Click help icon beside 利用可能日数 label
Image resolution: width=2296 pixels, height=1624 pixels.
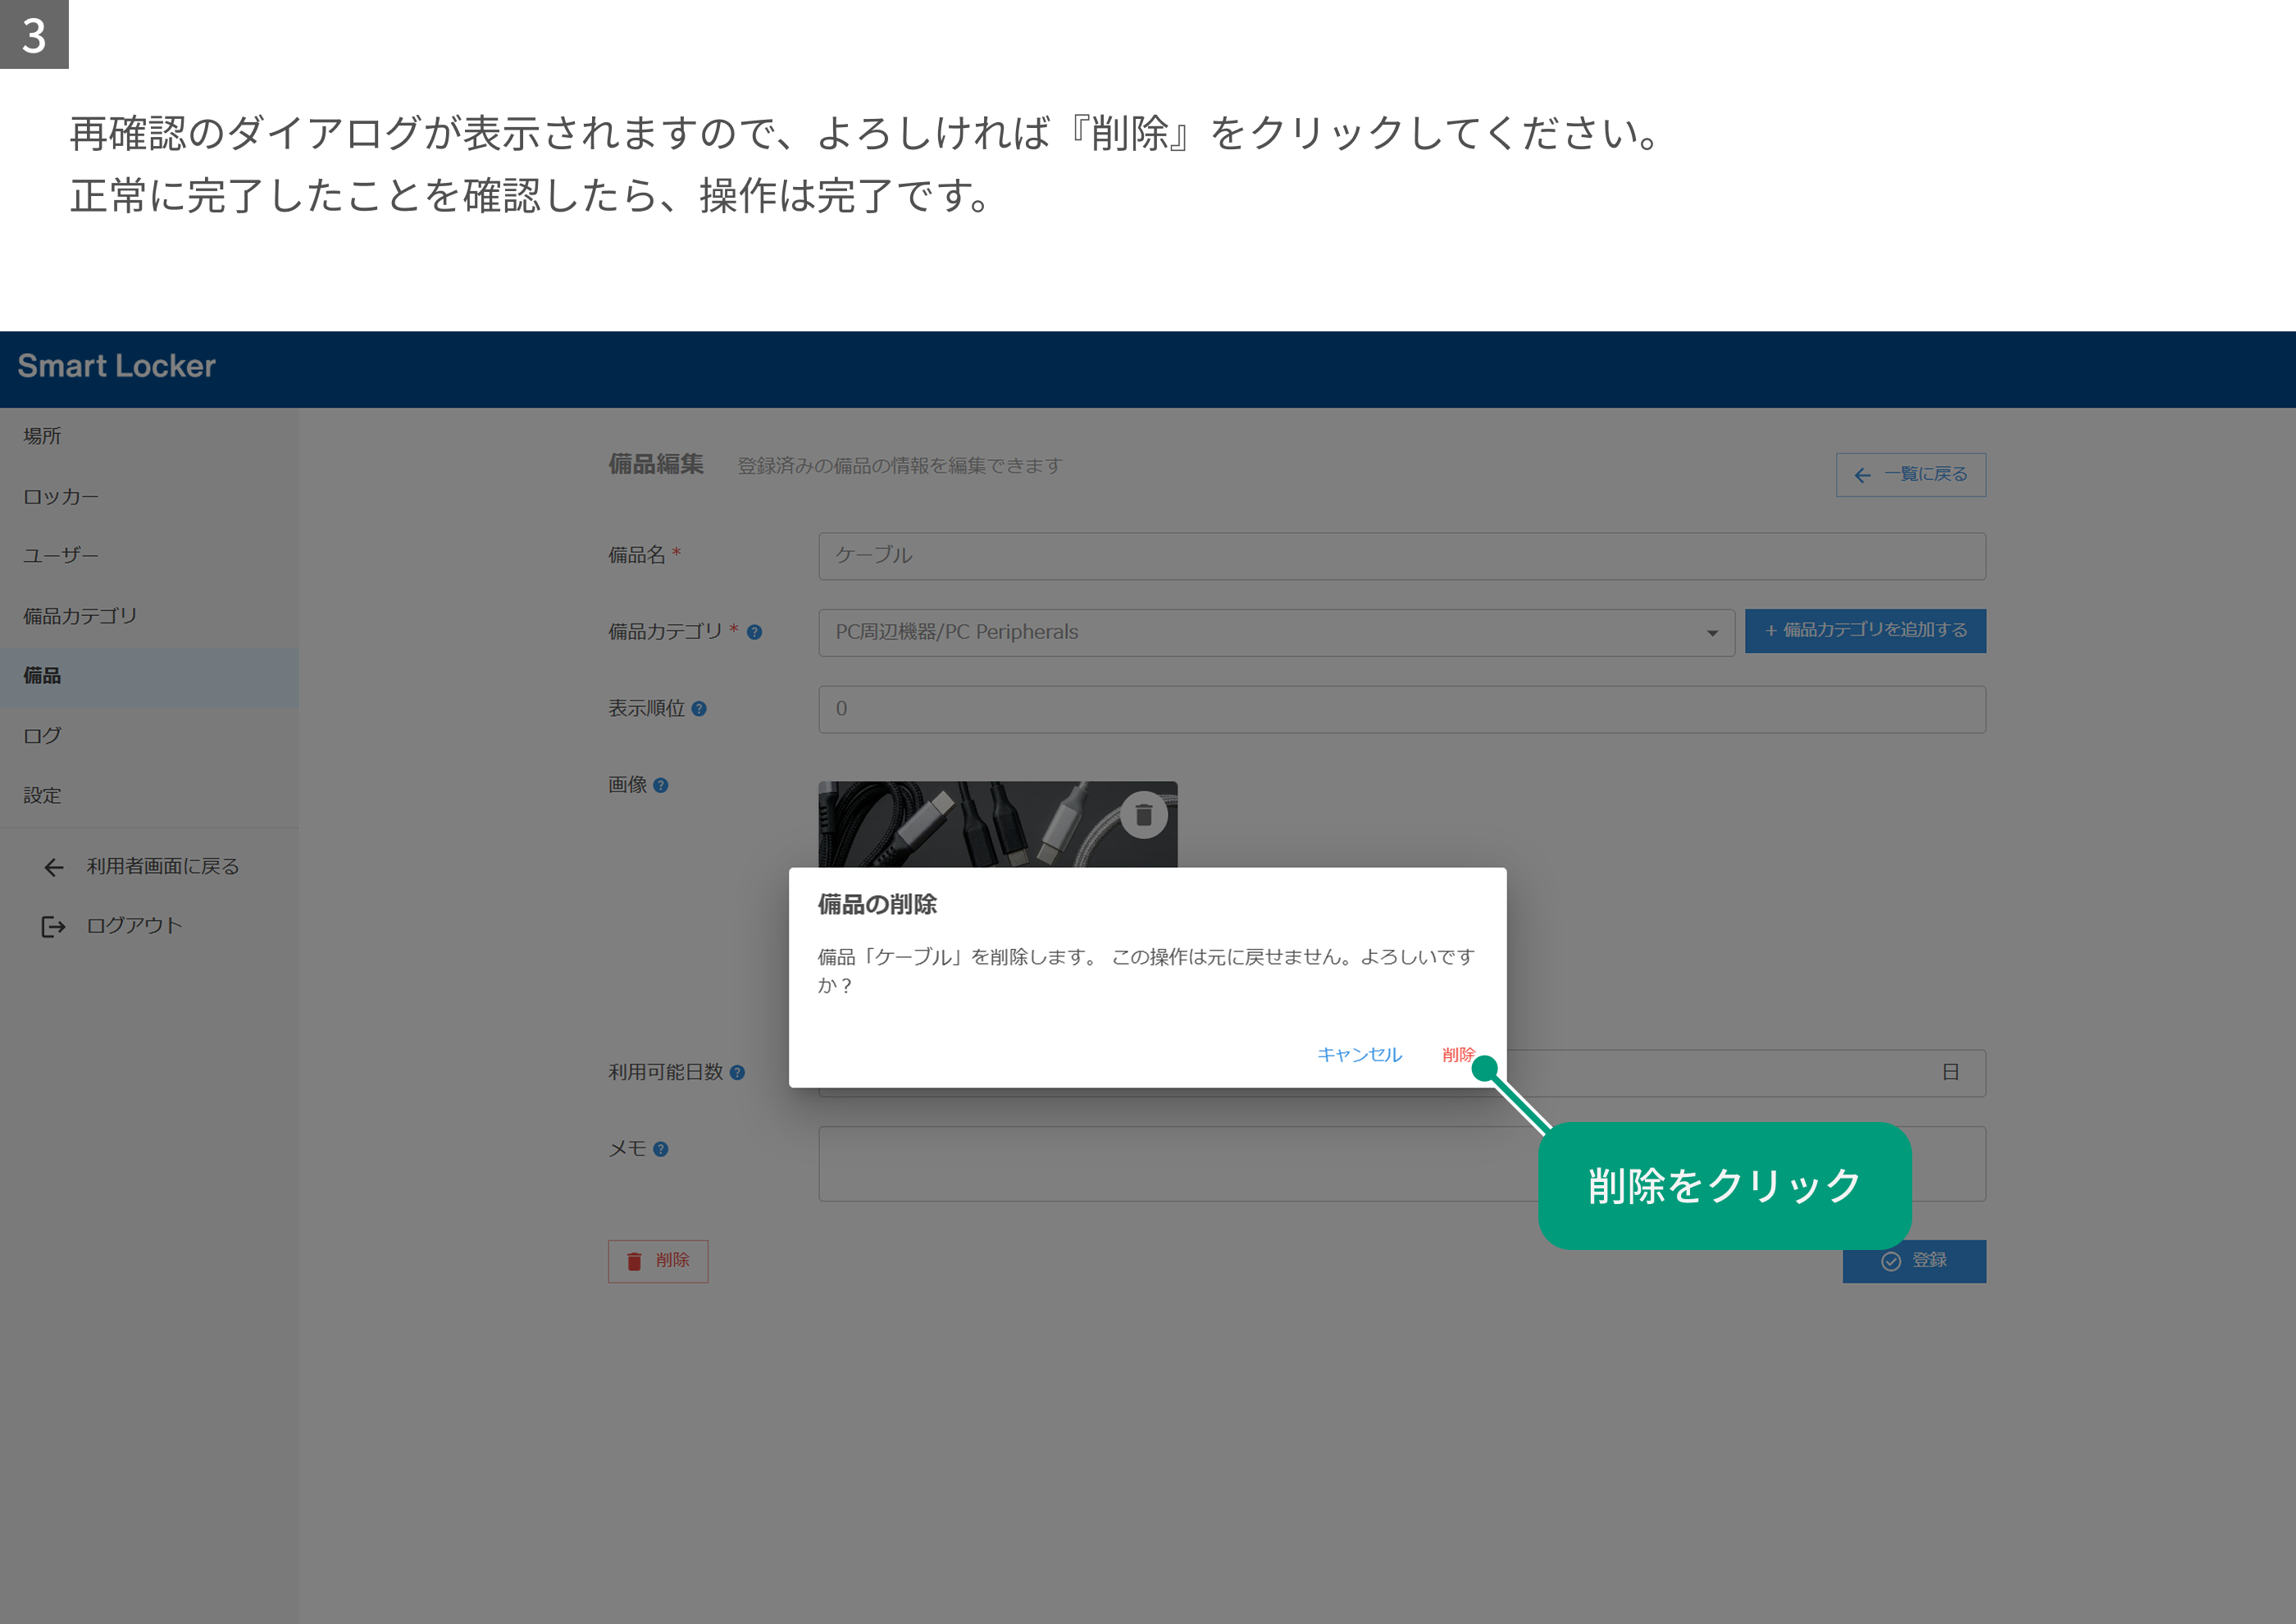point(737,1073)
